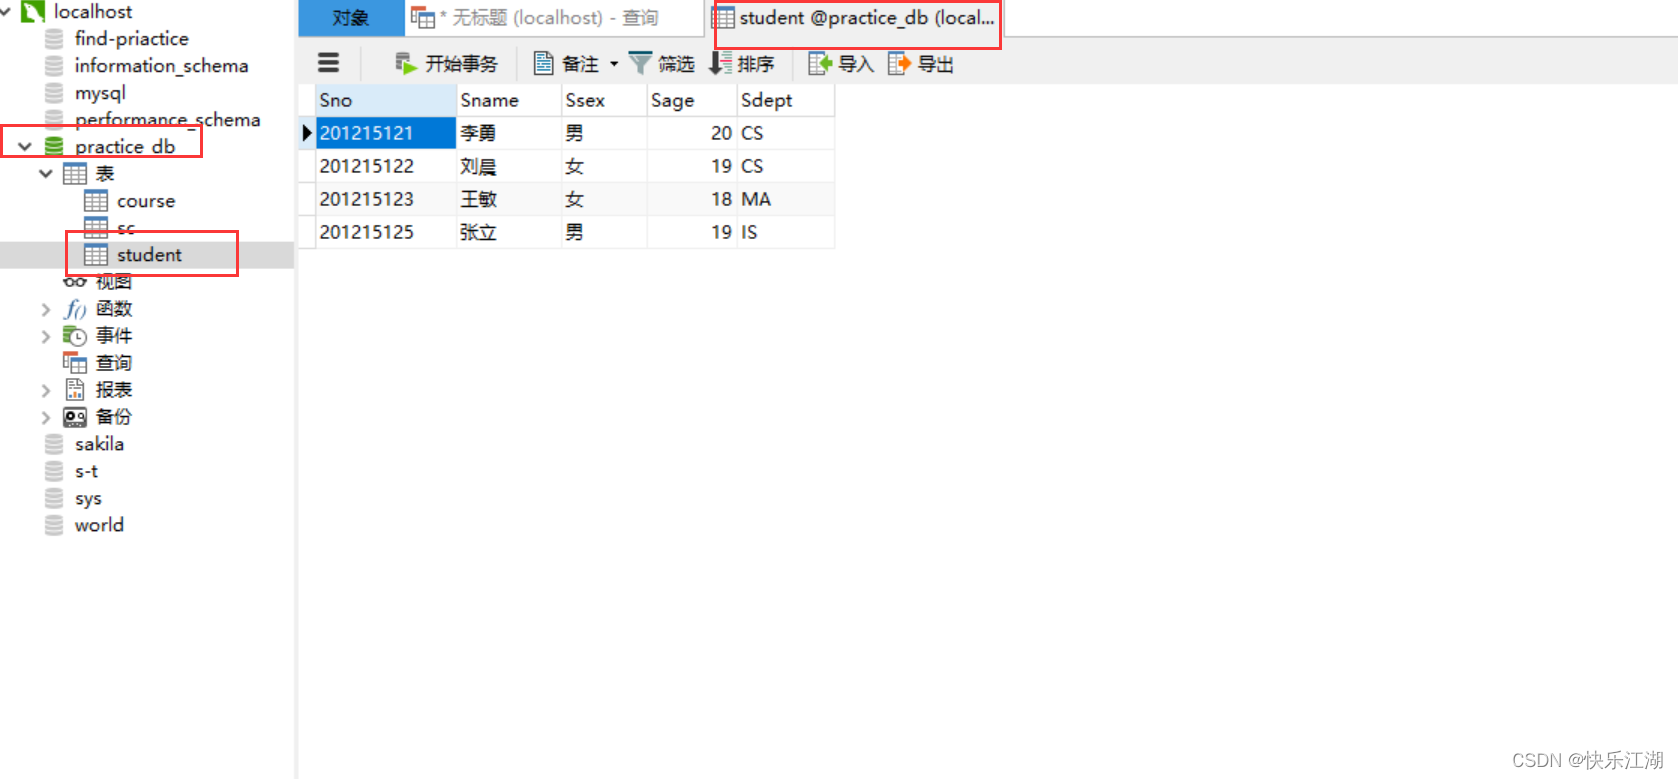
Task: Click the Sname cell 张立
Action: (509, 232)
